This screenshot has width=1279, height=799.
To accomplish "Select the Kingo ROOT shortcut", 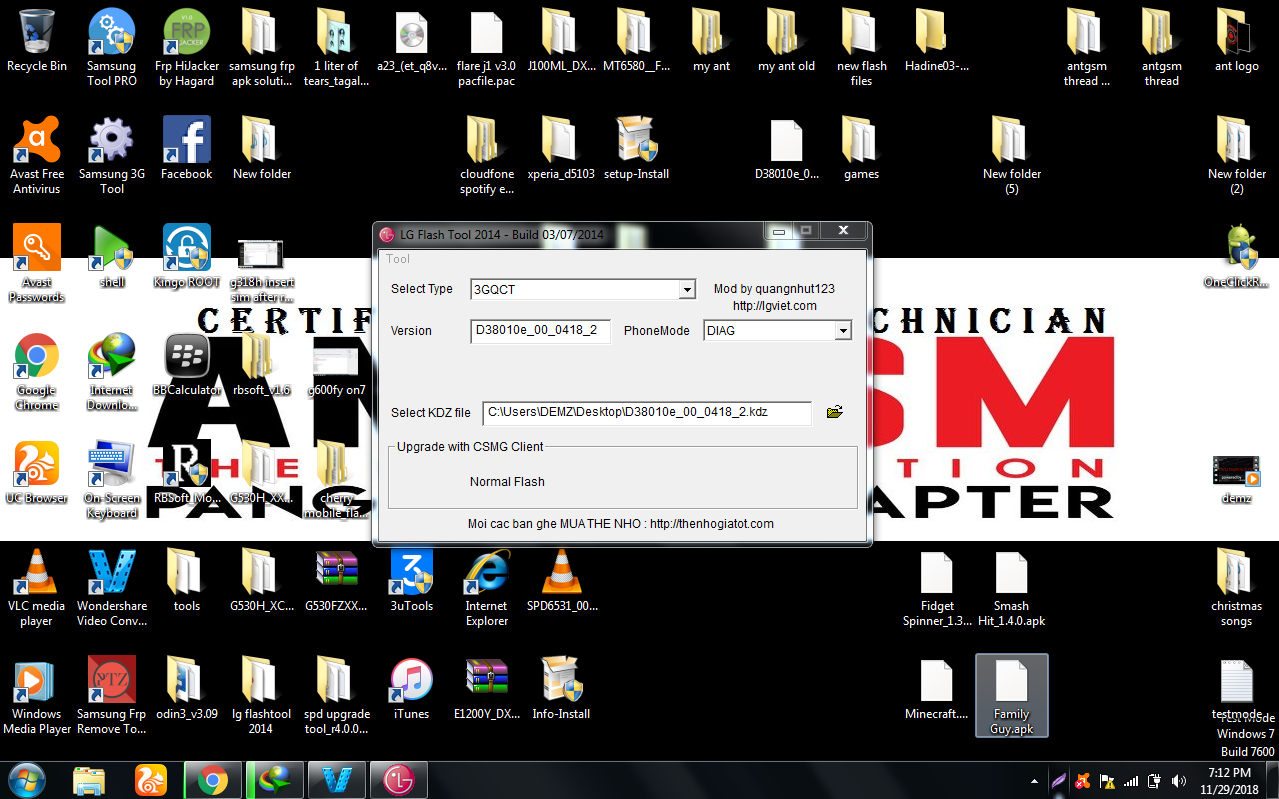I will pos(186,256).
